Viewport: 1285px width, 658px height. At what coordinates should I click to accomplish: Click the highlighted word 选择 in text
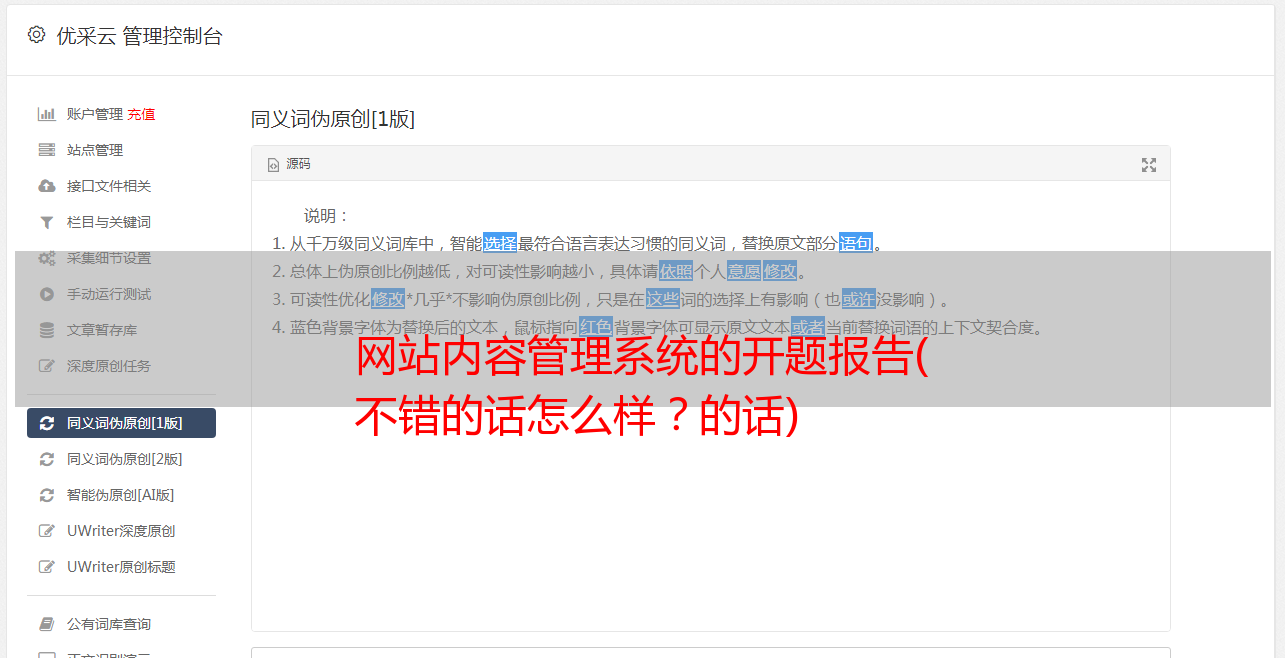(500, 243)
